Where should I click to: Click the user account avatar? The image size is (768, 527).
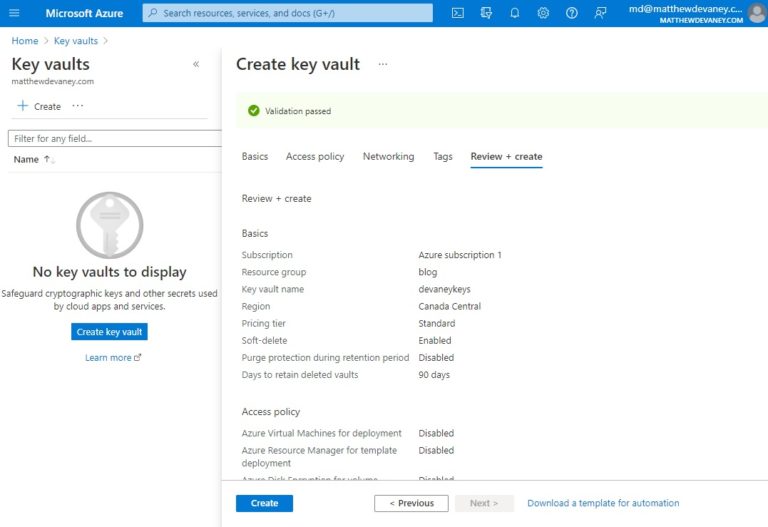(757, 13)
